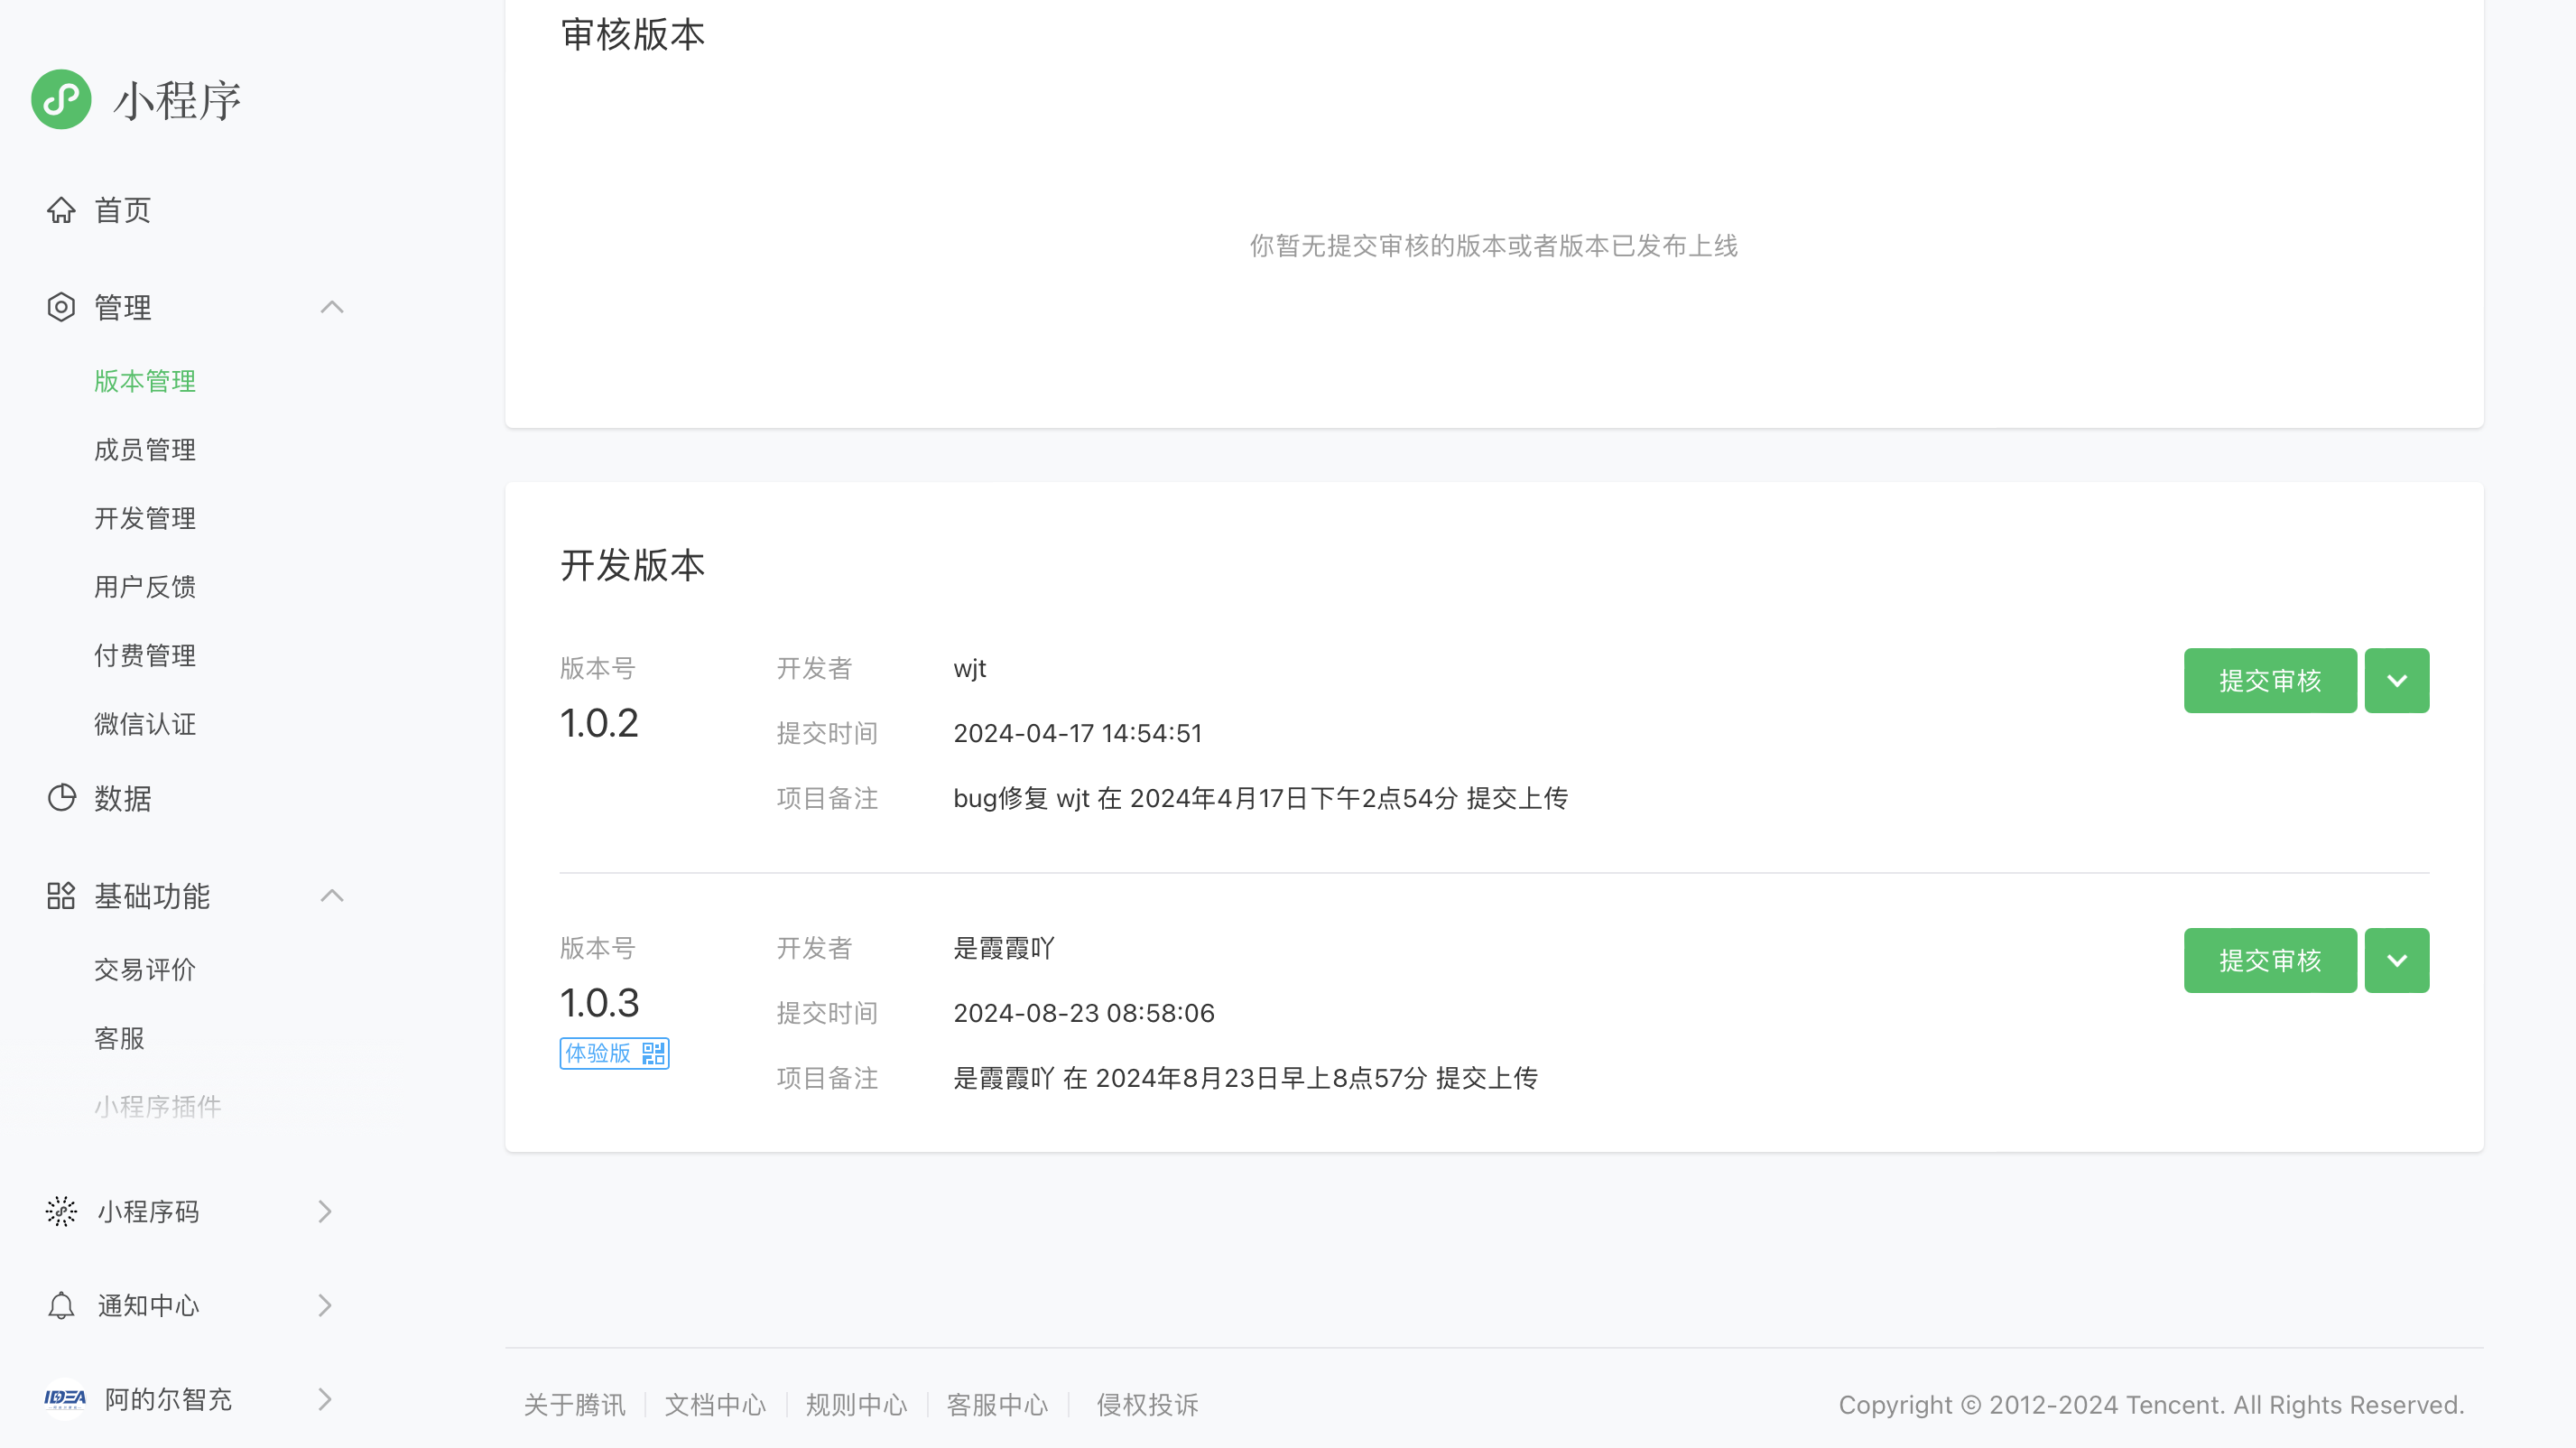The width and height of the screenshot is (2576, 1448).
Task: Click the green mini program logo
Action: [61, 99]
